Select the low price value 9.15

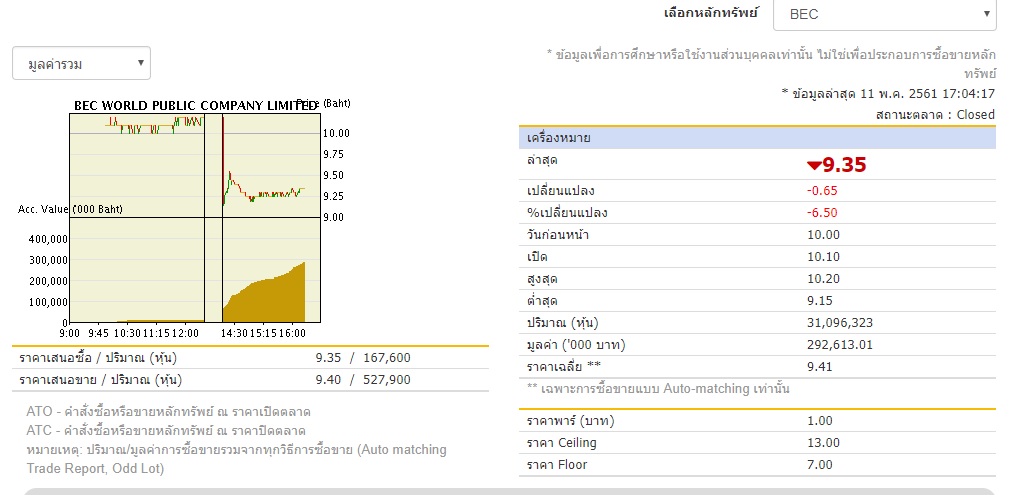820,301
